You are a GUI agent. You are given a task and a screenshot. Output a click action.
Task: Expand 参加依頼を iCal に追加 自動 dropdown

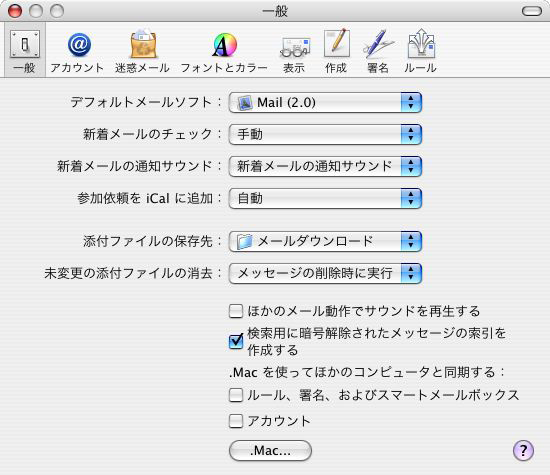click(x=325, y=198)
